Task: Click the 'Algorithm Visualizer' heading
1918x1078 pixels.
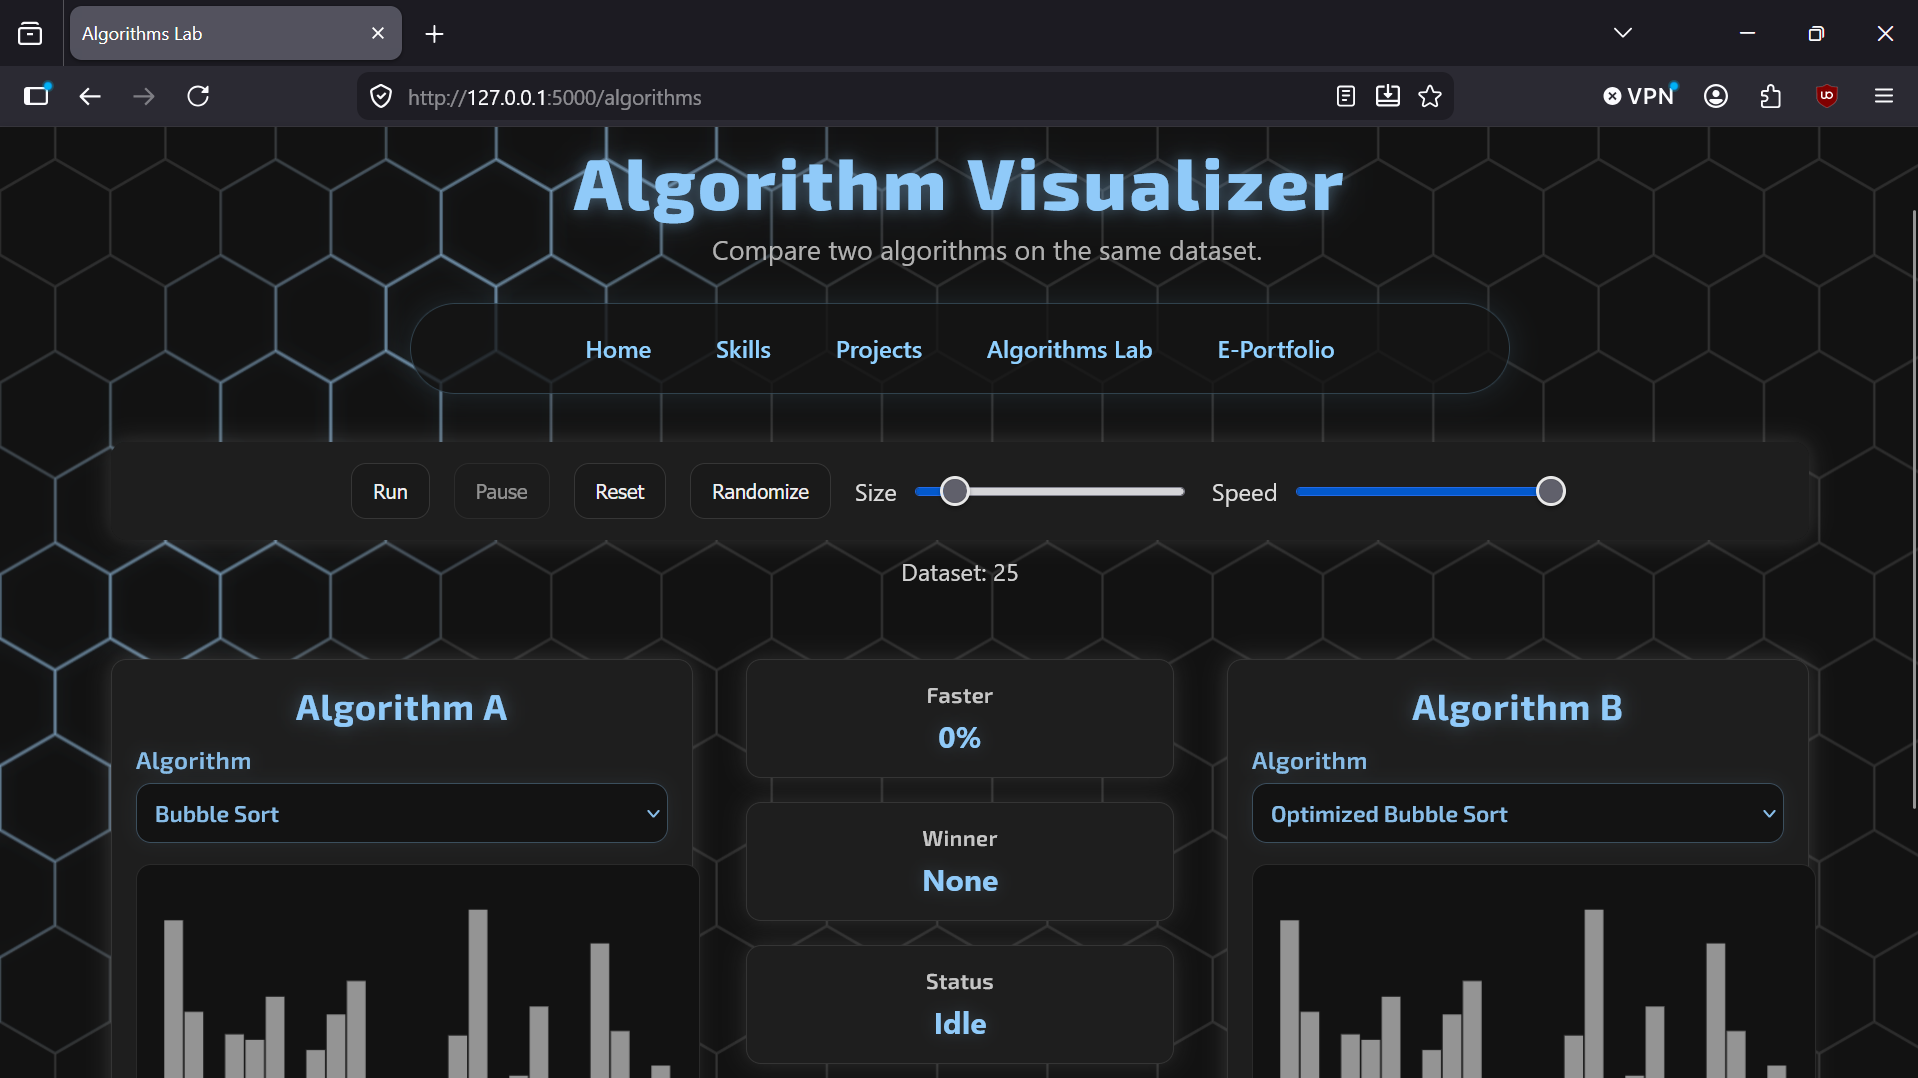Action: [958, 186]
